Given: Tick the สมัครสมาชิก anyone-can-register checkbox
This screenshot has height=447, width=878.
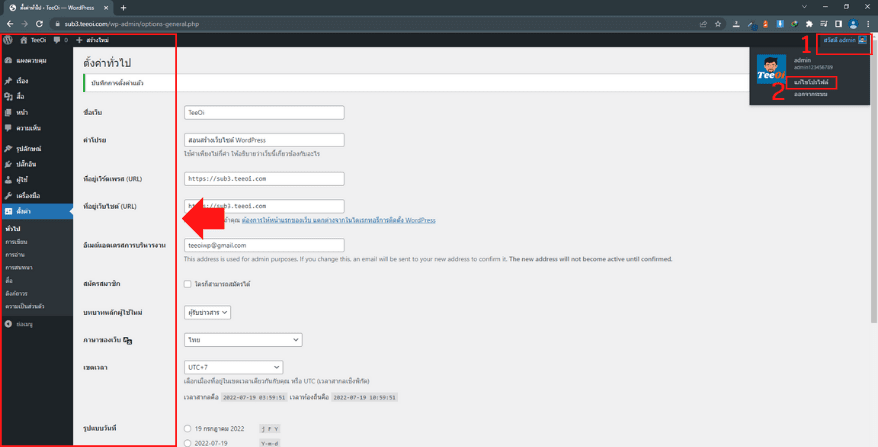Looking at the screenshot, I should (x=188, y=284).
